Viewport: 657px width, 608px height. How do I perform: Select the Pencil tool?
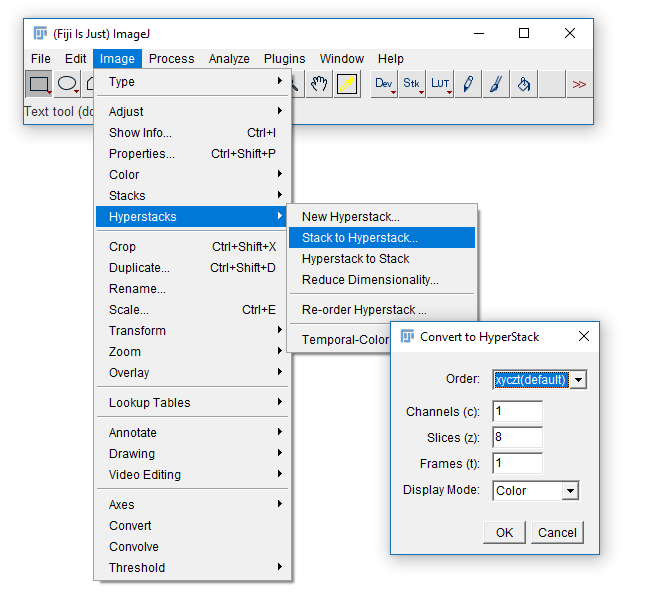point(468,84)
